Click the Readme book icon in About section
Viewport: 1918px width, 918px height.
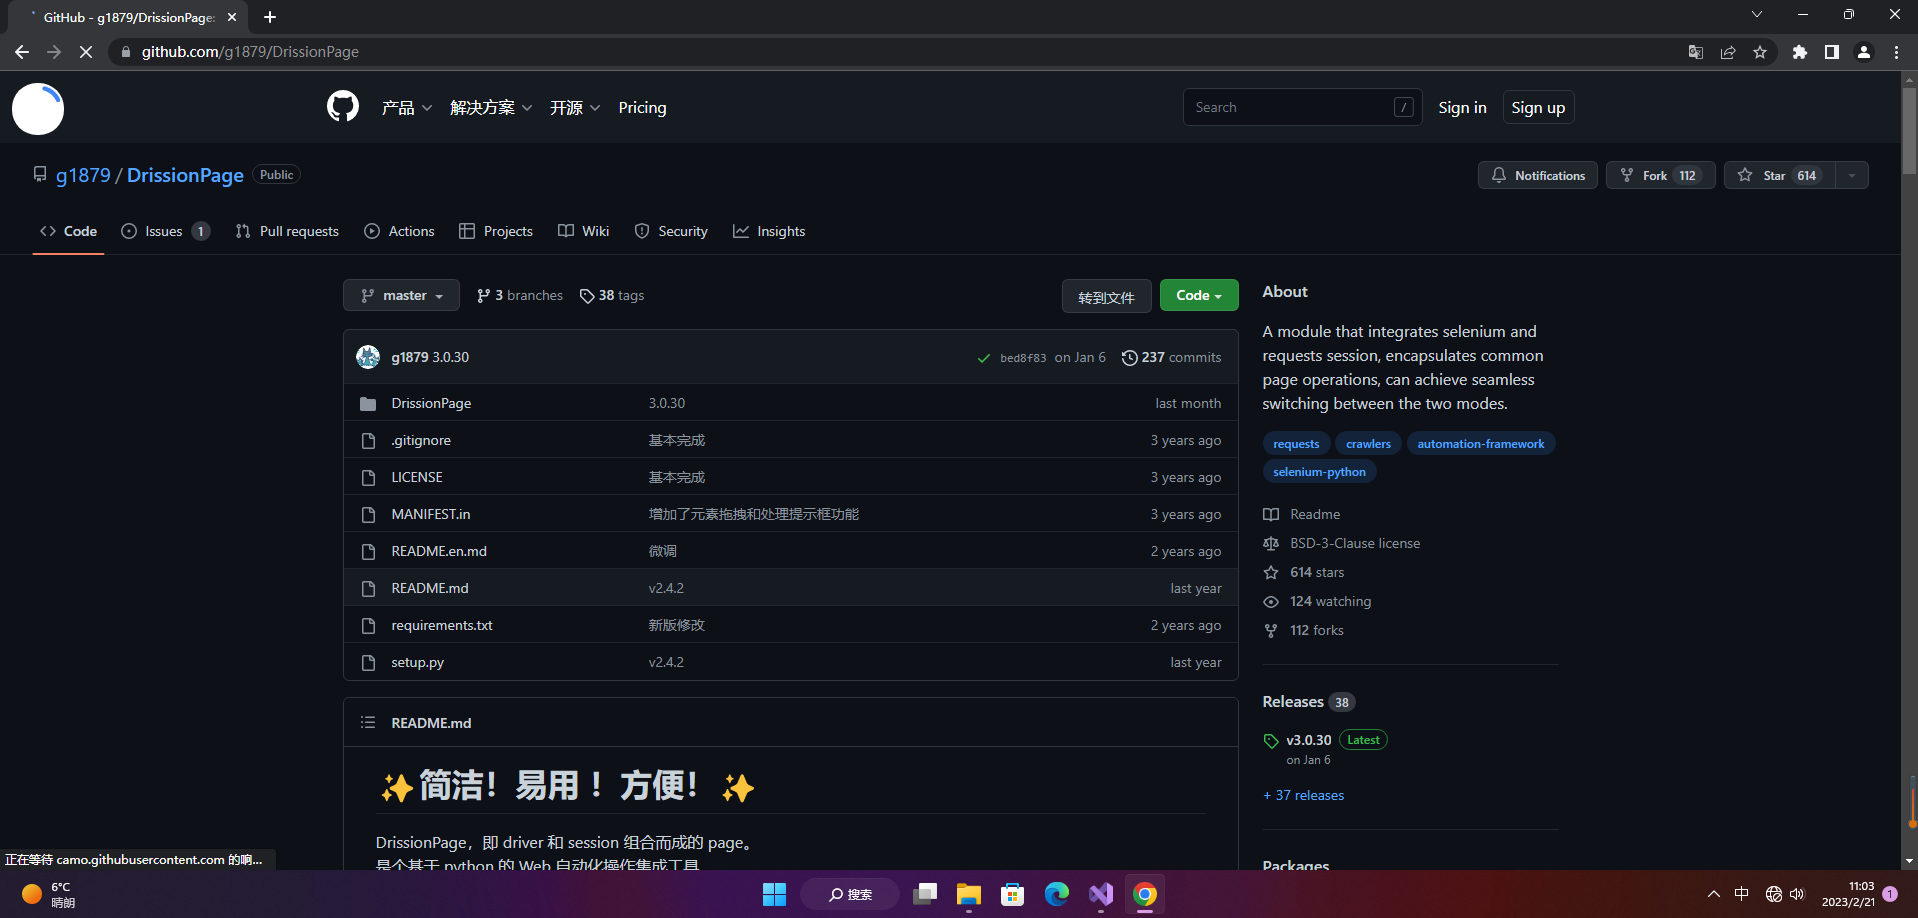point(1270,514)
